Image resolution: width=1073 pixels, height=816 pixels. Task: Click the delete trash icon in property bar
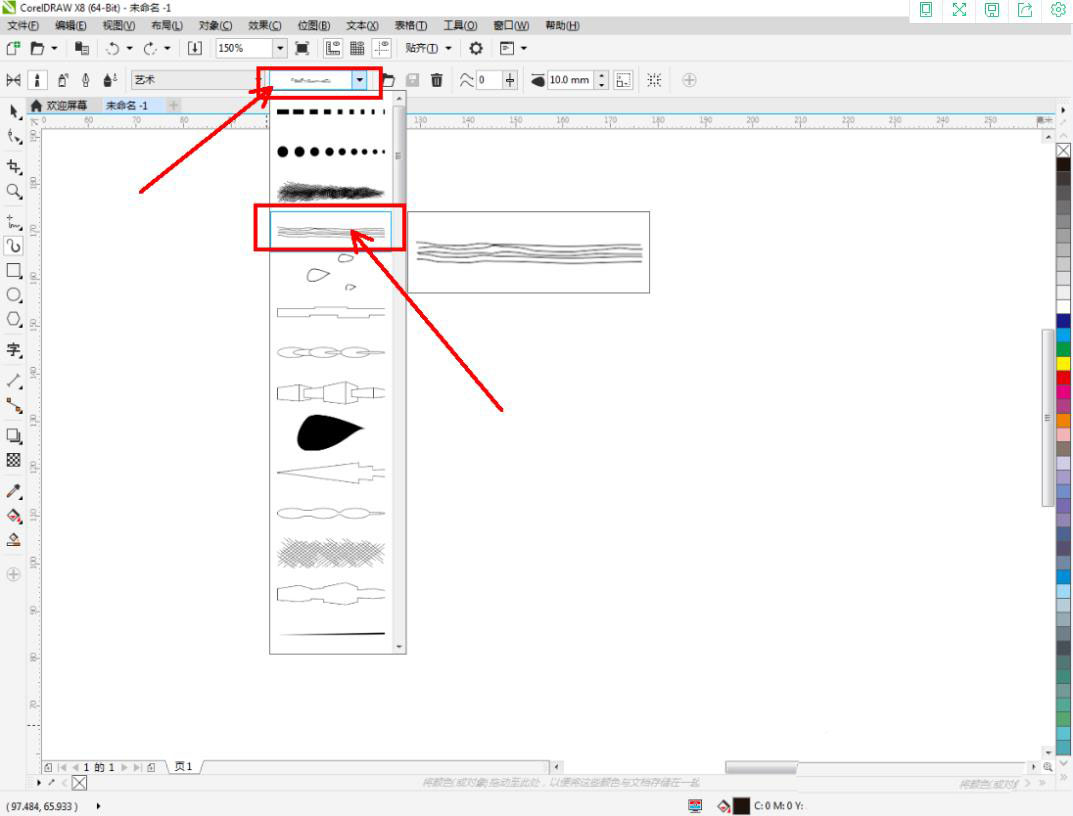(437, 80)
